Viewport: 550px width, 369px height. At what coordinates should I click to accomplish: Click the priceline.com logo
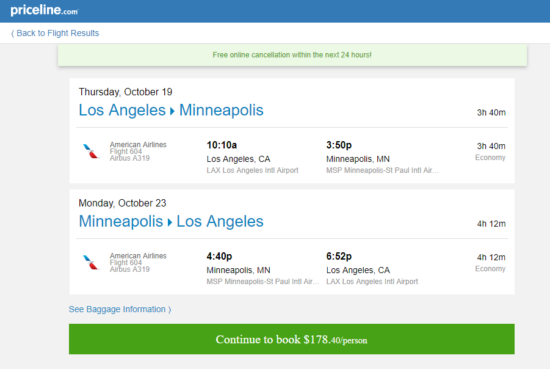point(44,10)
